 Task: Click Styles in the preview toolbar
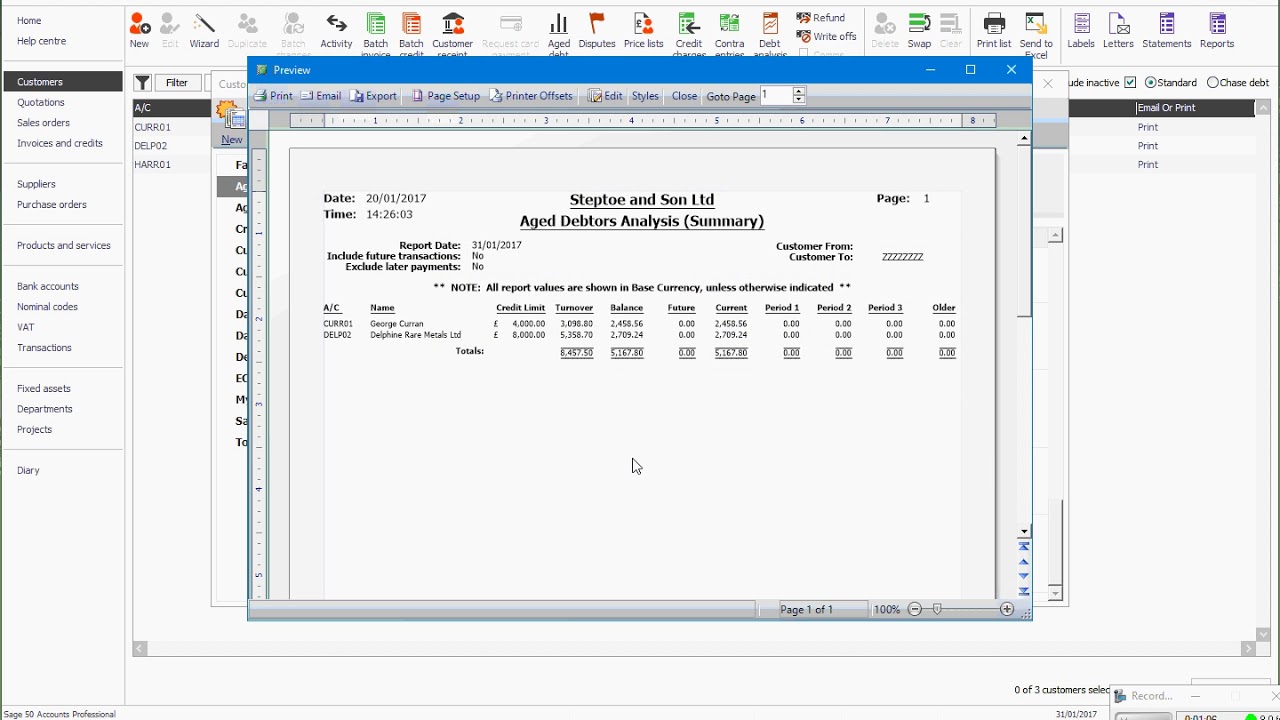tap(645, 96)
